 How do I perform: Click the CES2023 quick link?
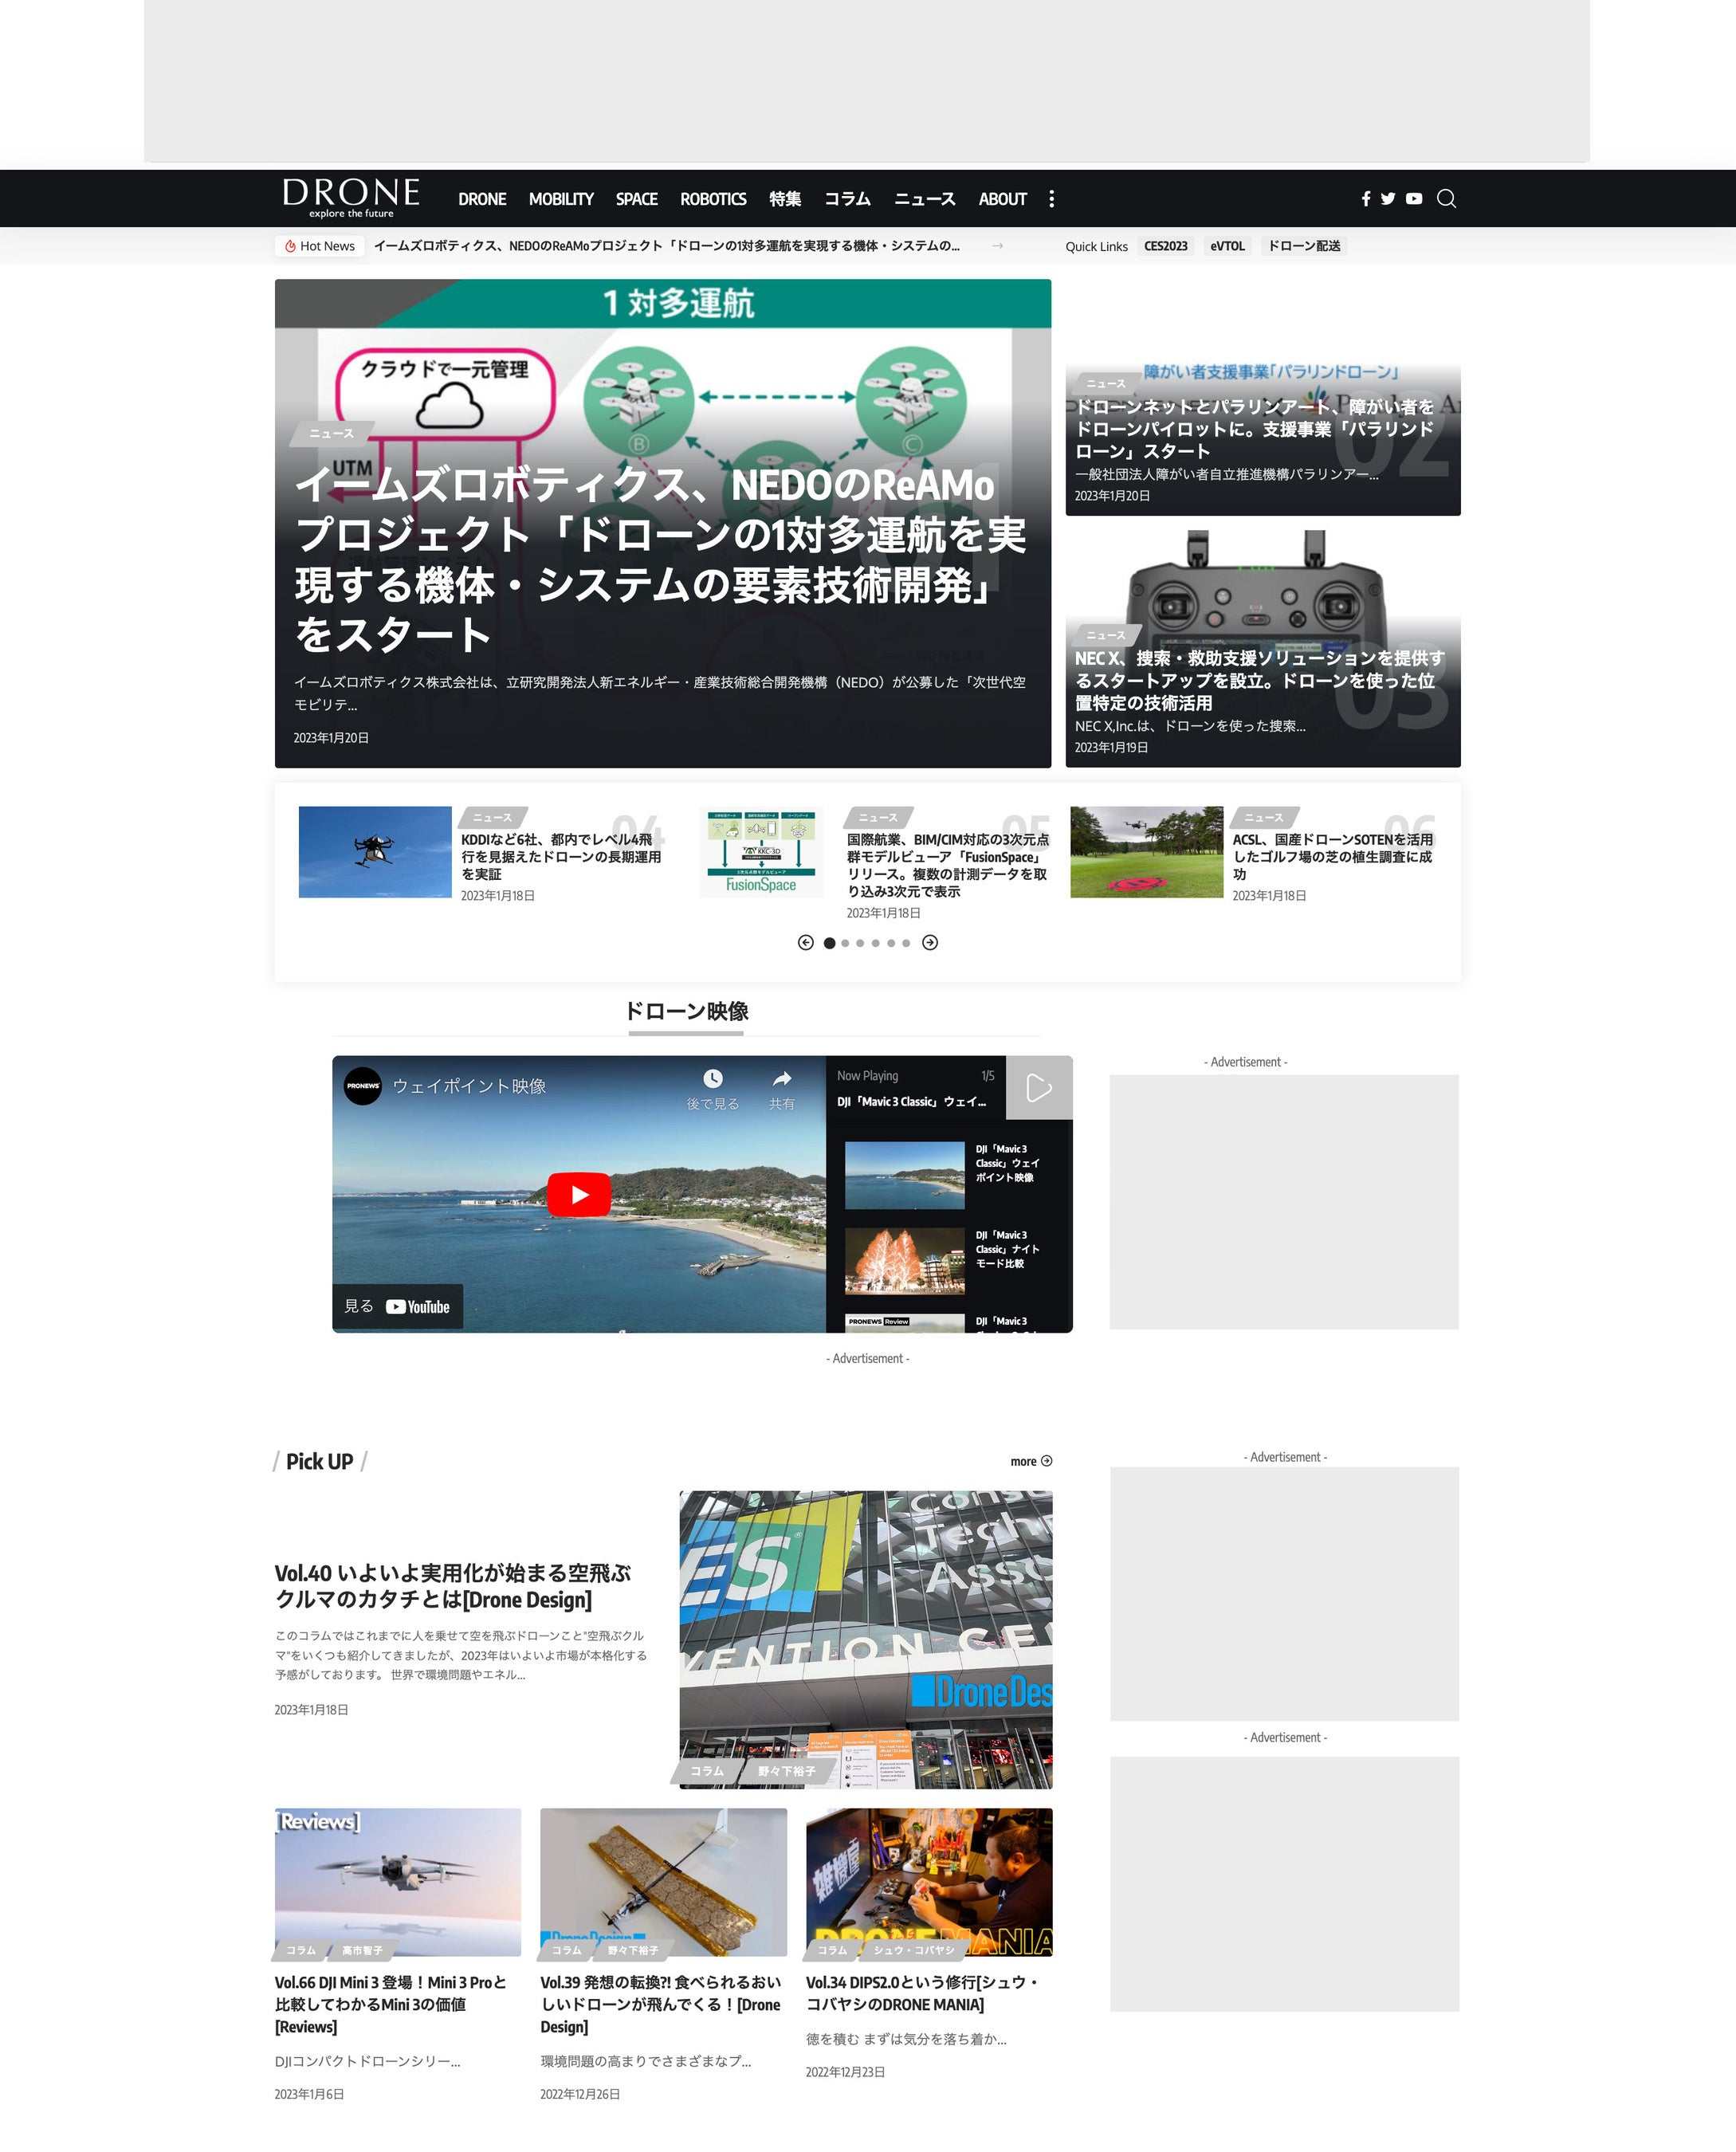click(x=1165, y=246)
